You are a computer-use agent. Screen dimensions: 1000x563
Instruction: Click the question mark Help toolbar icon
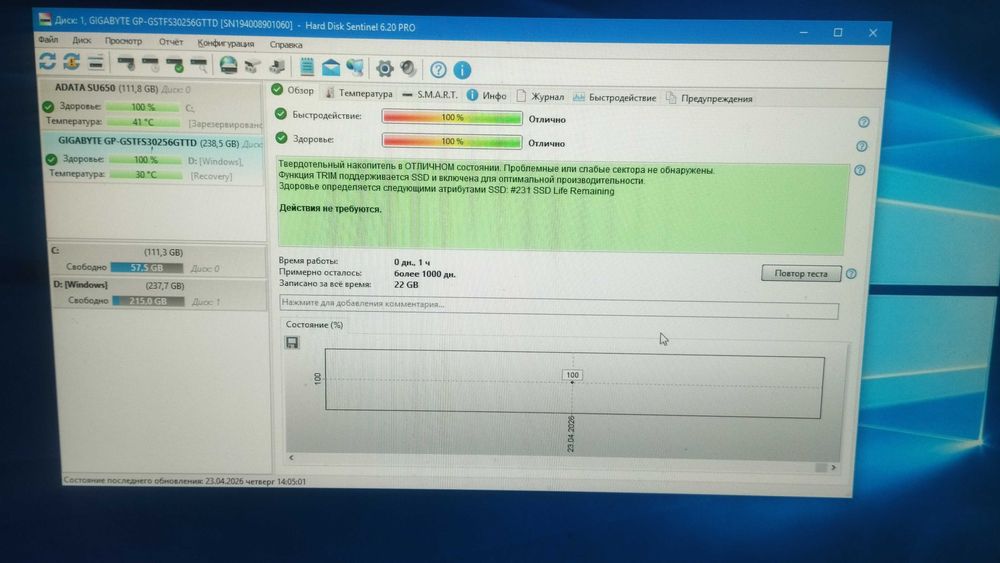coord(438,69)
